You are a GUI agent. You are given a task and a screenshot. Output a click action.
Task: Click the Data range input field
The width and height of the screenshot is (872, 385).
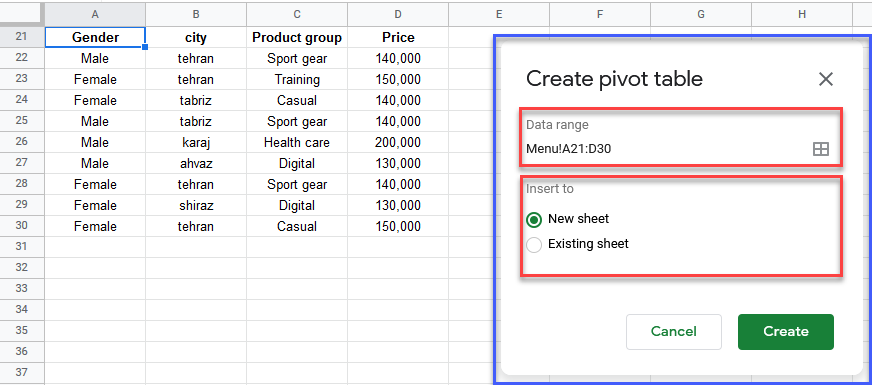667,149
